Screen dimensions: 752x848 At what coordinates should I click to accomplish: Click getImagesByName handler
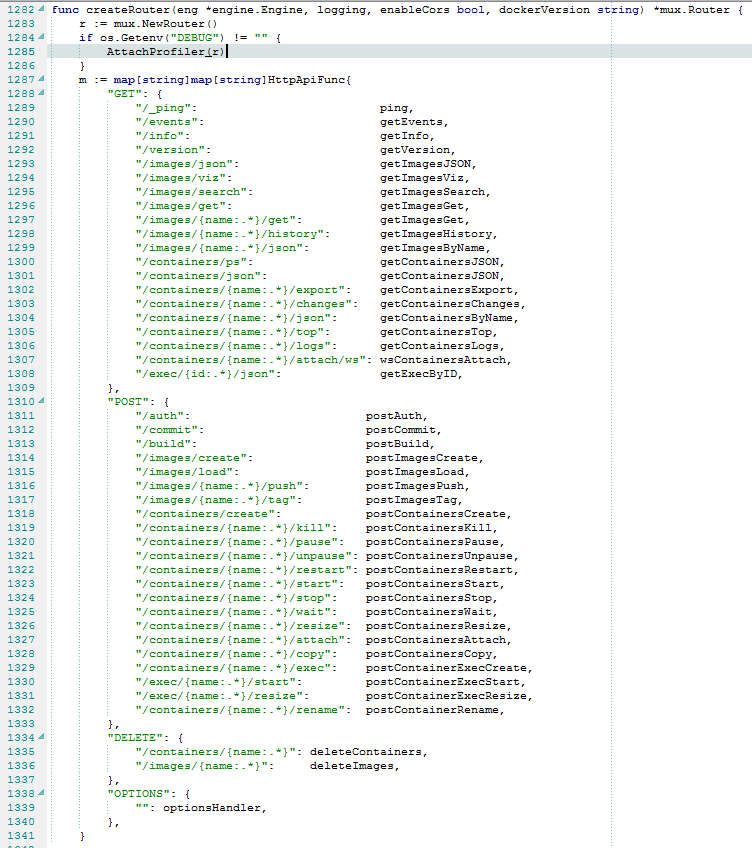(x=432, y=248)
